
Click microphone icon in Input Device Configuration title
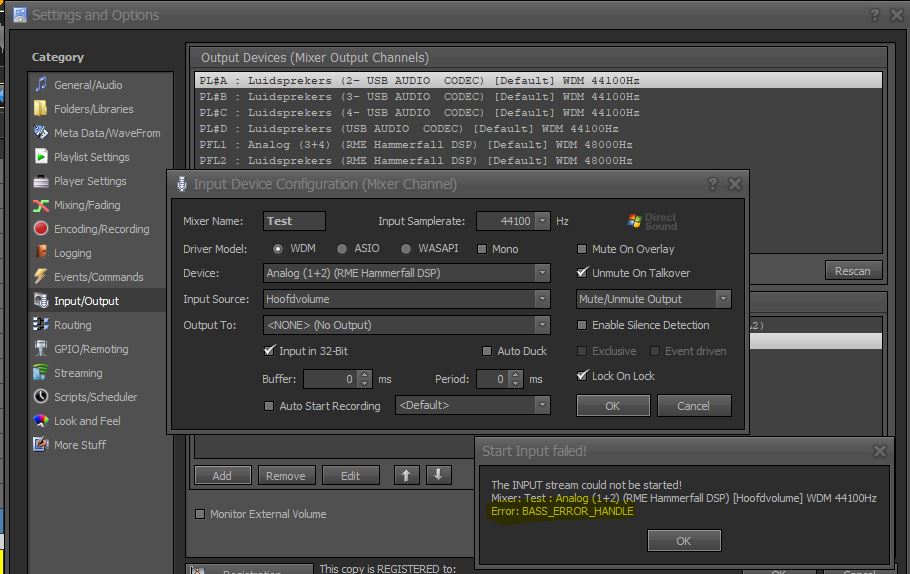pyautogui.click(x=182, y=184)
